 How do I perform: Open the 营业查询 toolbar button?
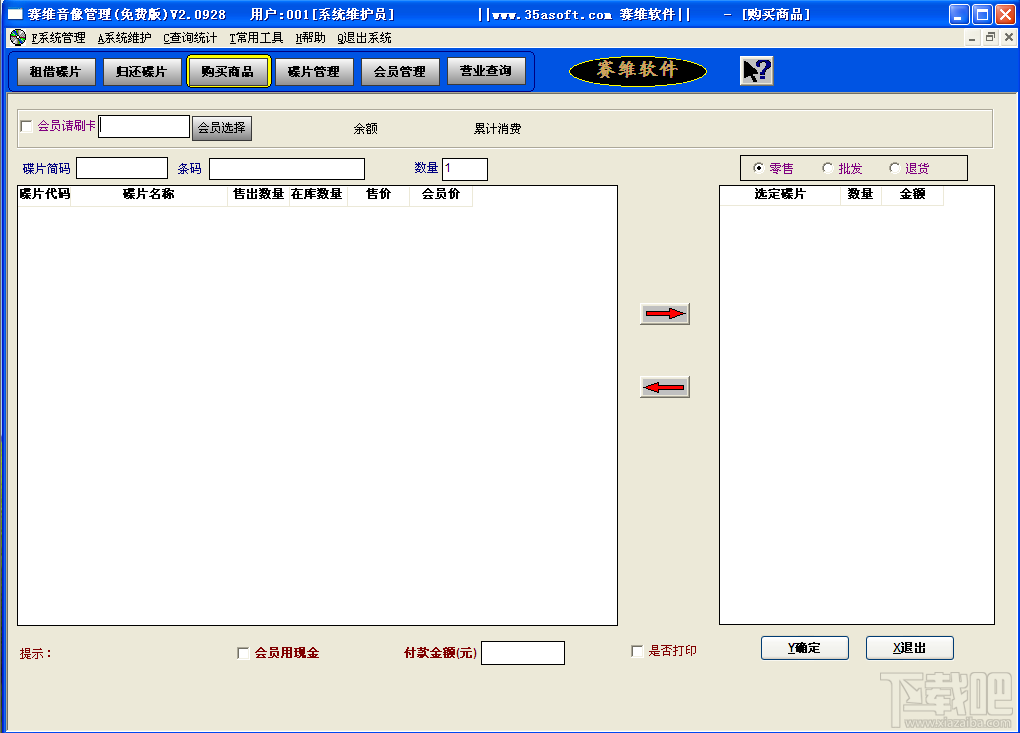[x=486, y=71]
